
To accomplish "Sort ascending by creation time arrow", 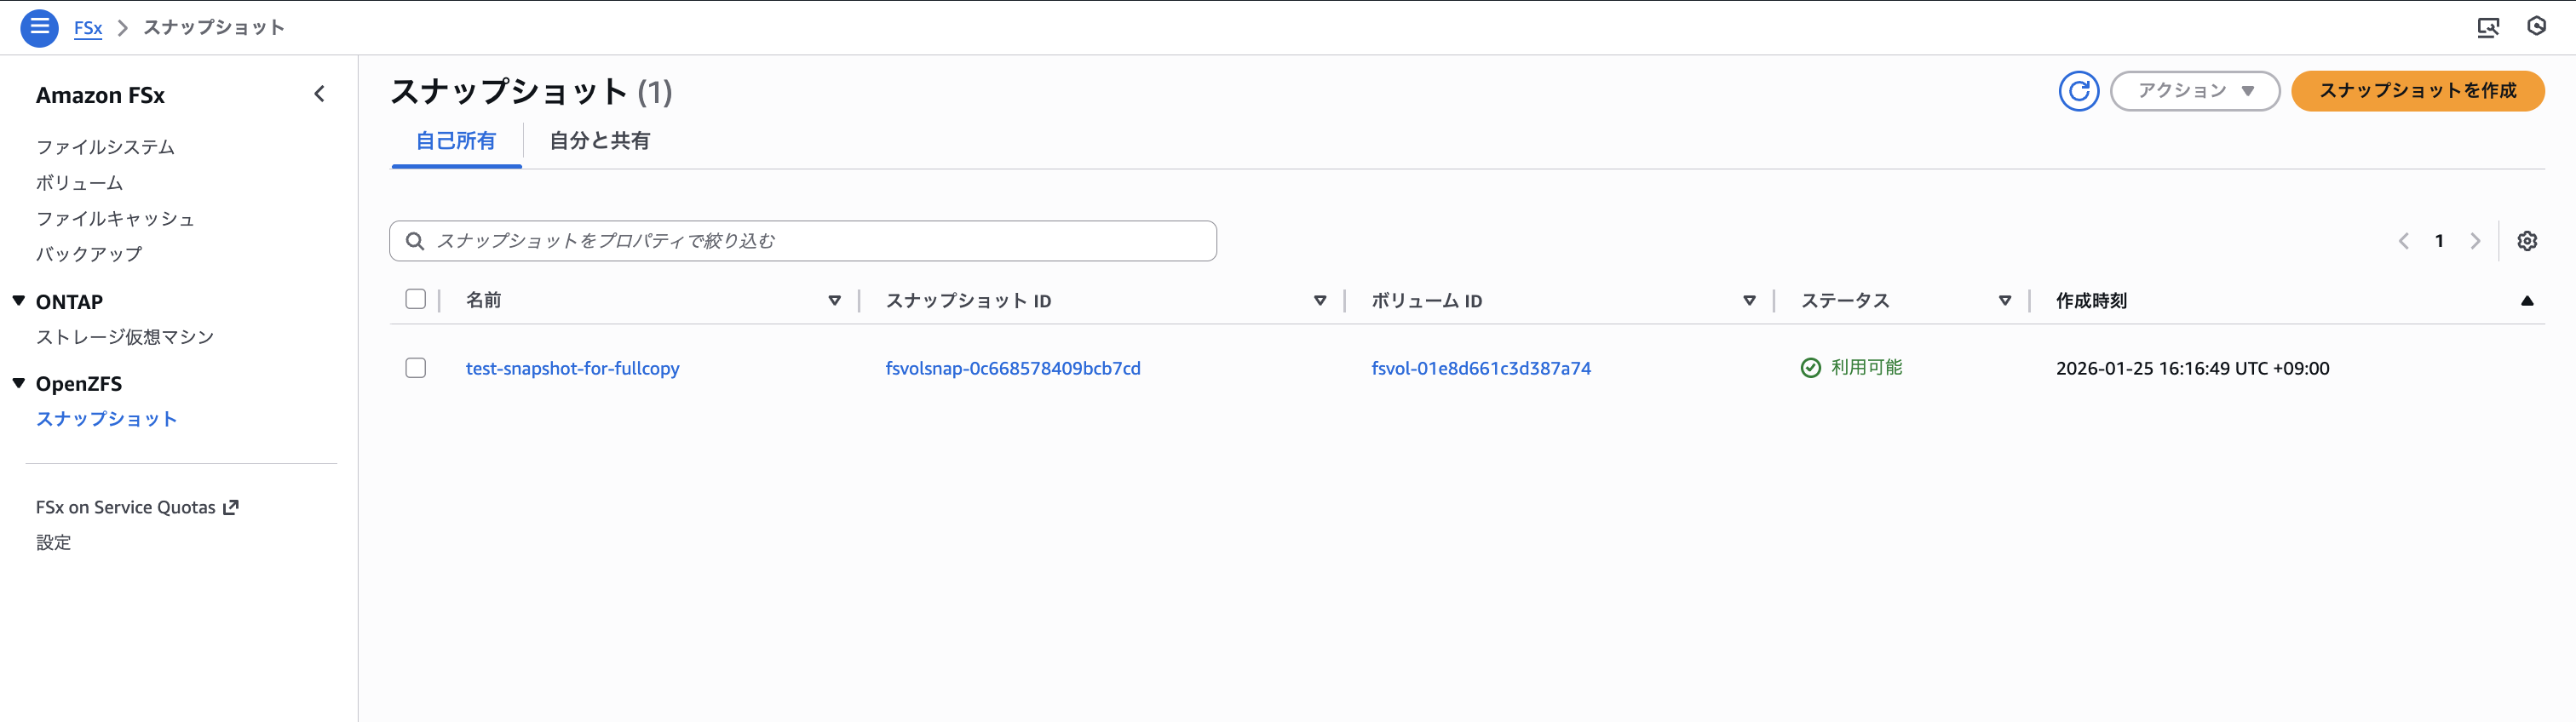I will (x=2527, y=301).
